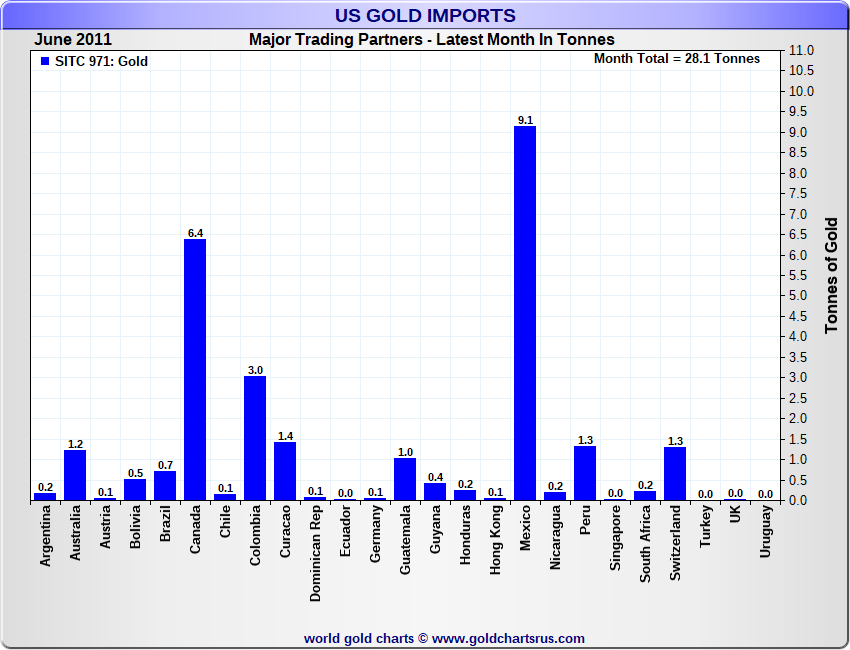
Task: Click the 'Bolivia' axis label
Action: [135, 527]
